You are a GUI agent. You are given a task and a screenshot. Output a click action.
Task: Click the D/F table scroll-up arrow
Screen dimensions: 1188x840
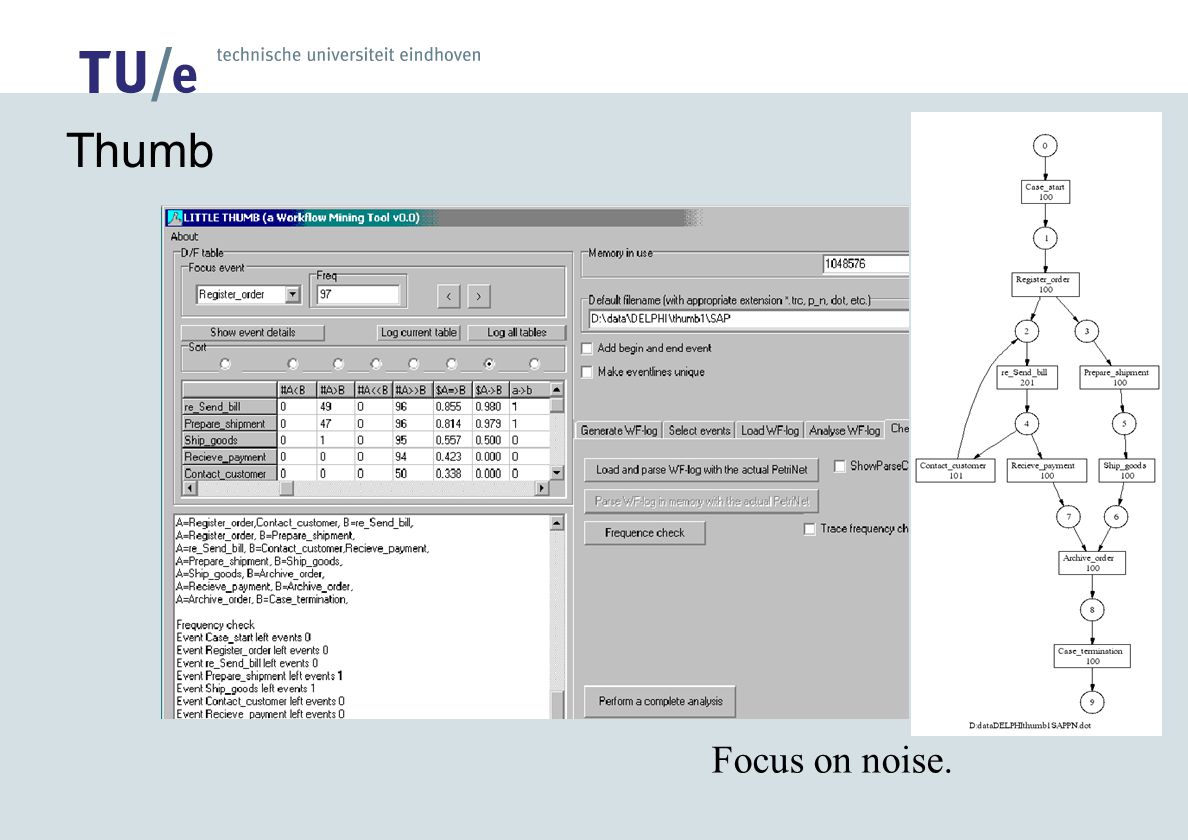[557, 390]
